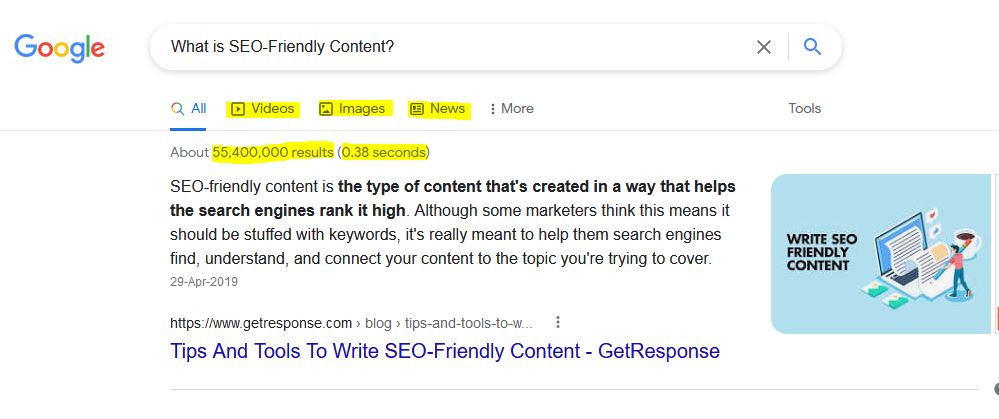This screenshot has width=999, height=419.
Task: Open Tips And Tools To Write SEO-Friendly Content link
Action: tap(445, 351)
